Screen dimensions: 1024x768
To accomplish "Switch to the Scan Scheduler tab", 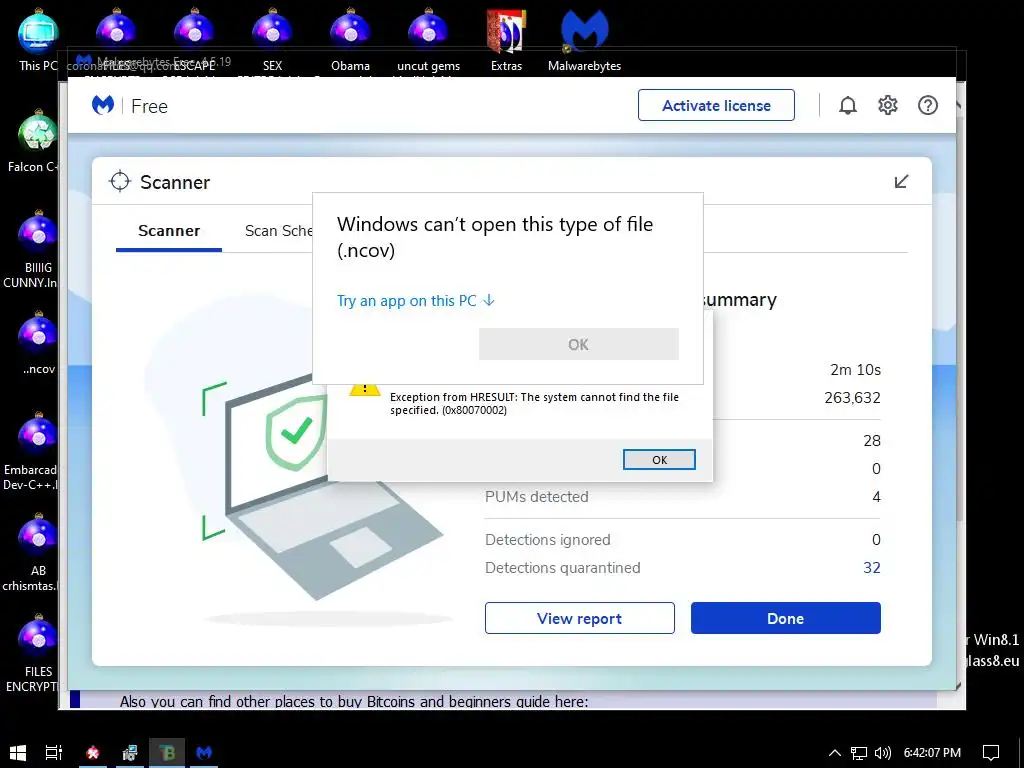I will 279,231.
